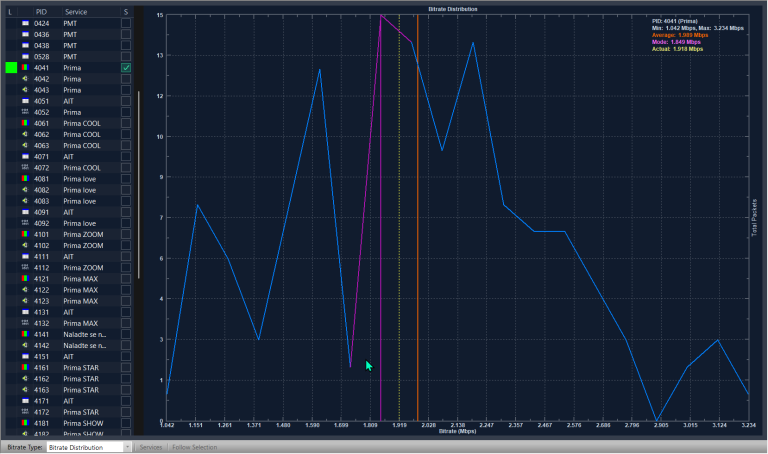This screenshot has width=768, height=454.
Task: Select the 4142 Naladte se n... row
Action: [69, 345]
